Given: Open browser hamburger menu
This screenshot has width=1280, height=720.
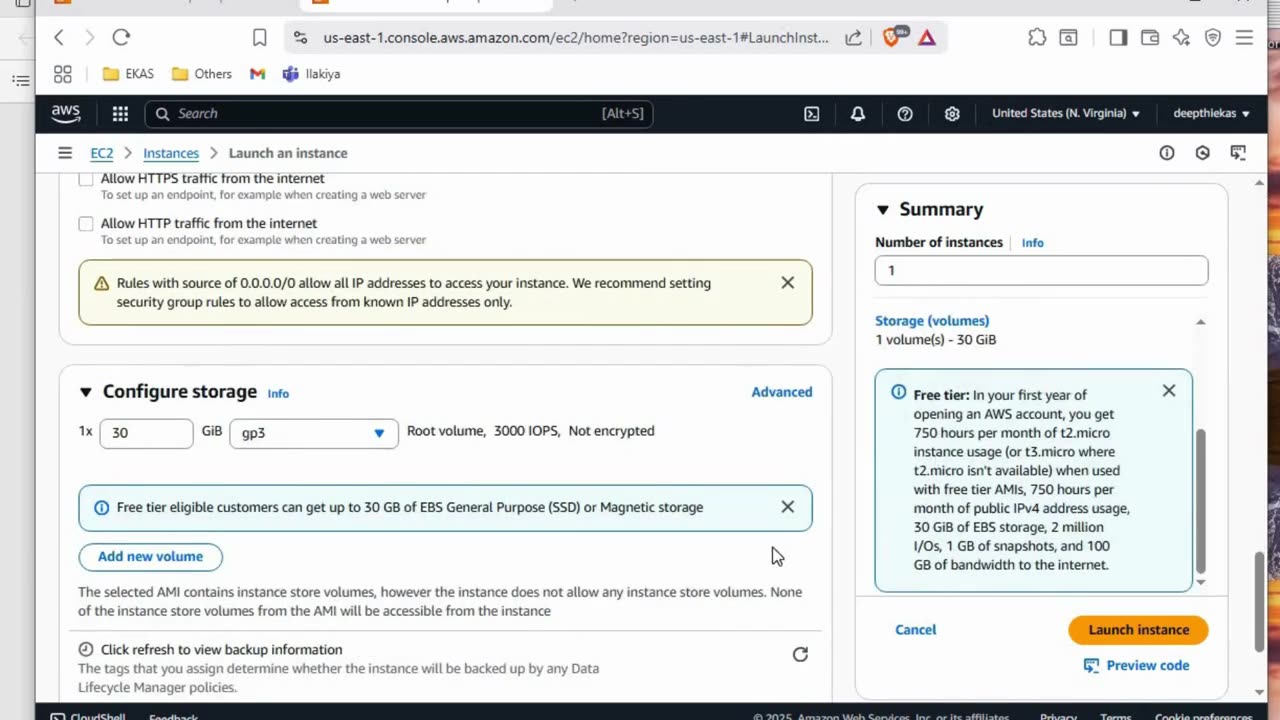Looking at the screenshot, I should click(x=1244, y=38).
